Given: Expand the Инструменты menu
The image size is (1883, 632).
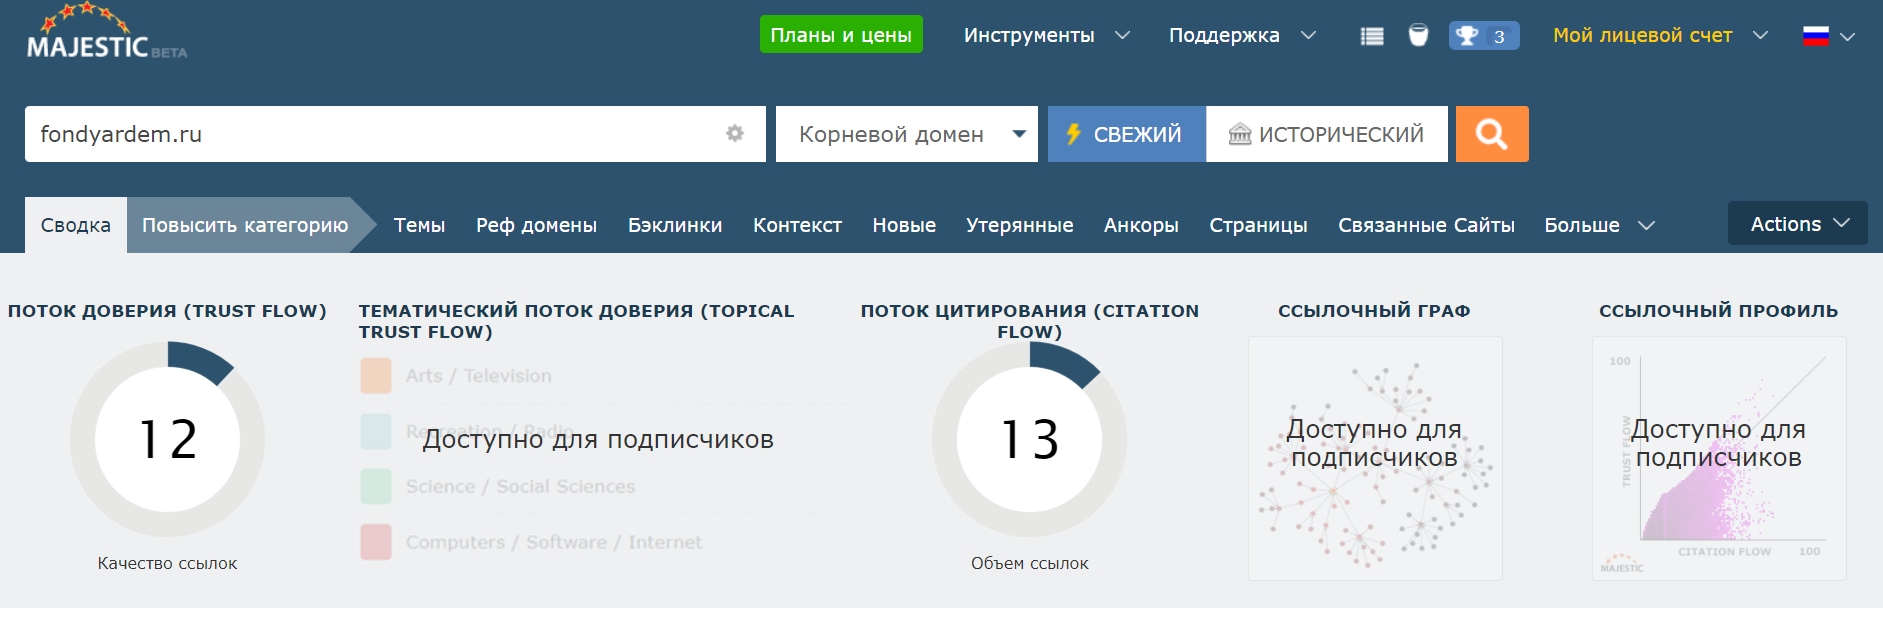Looking at the screenshot, I should [x=1047, y=36].
